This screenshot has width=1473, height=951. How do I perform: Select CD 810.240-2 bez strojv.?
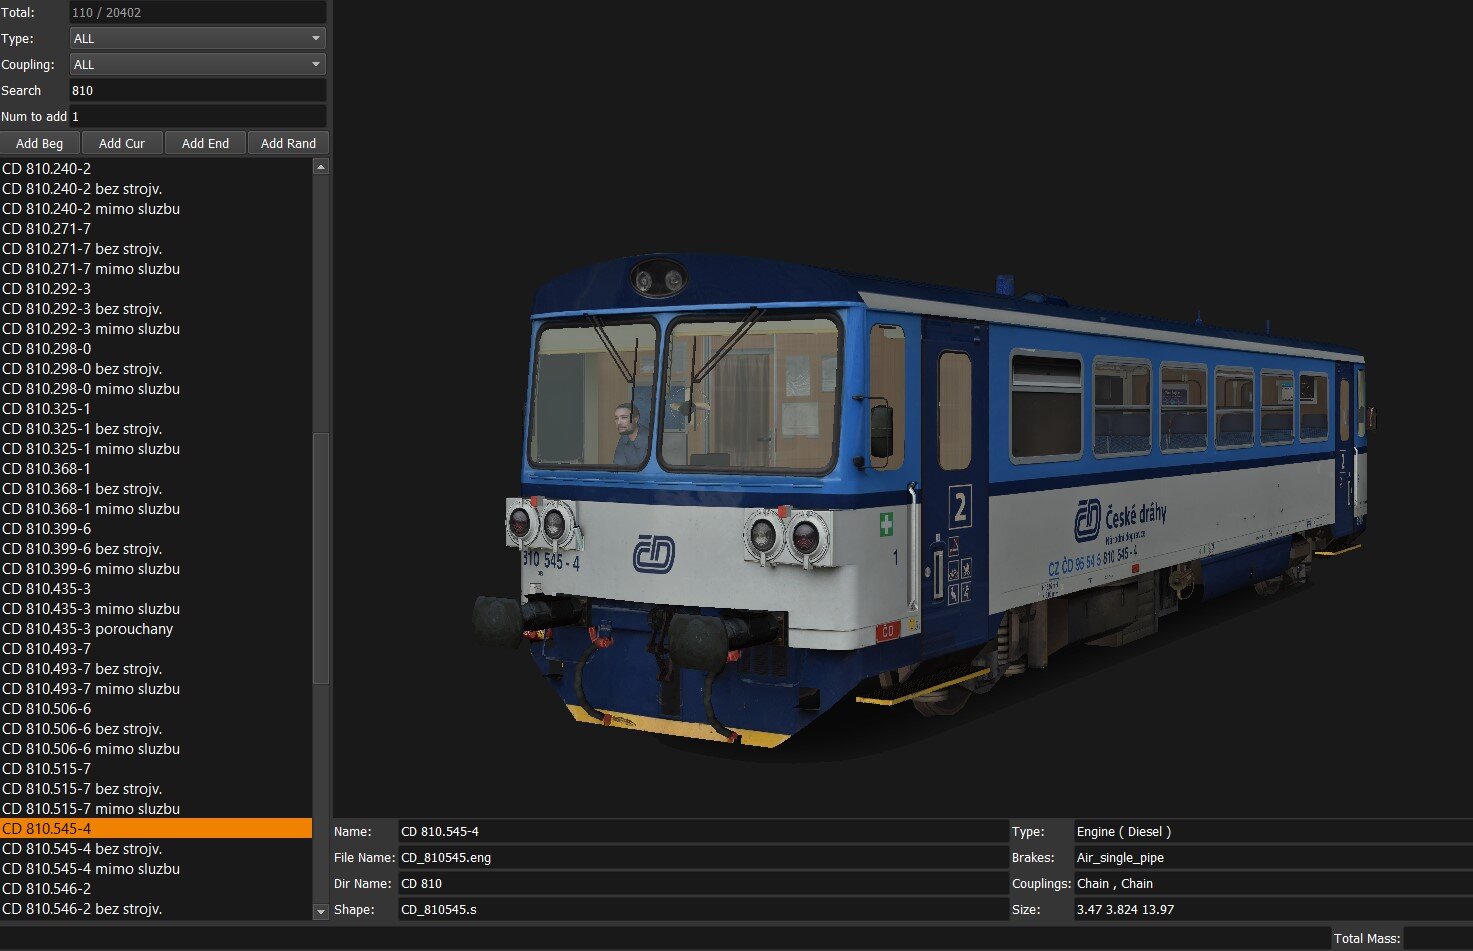156,188
